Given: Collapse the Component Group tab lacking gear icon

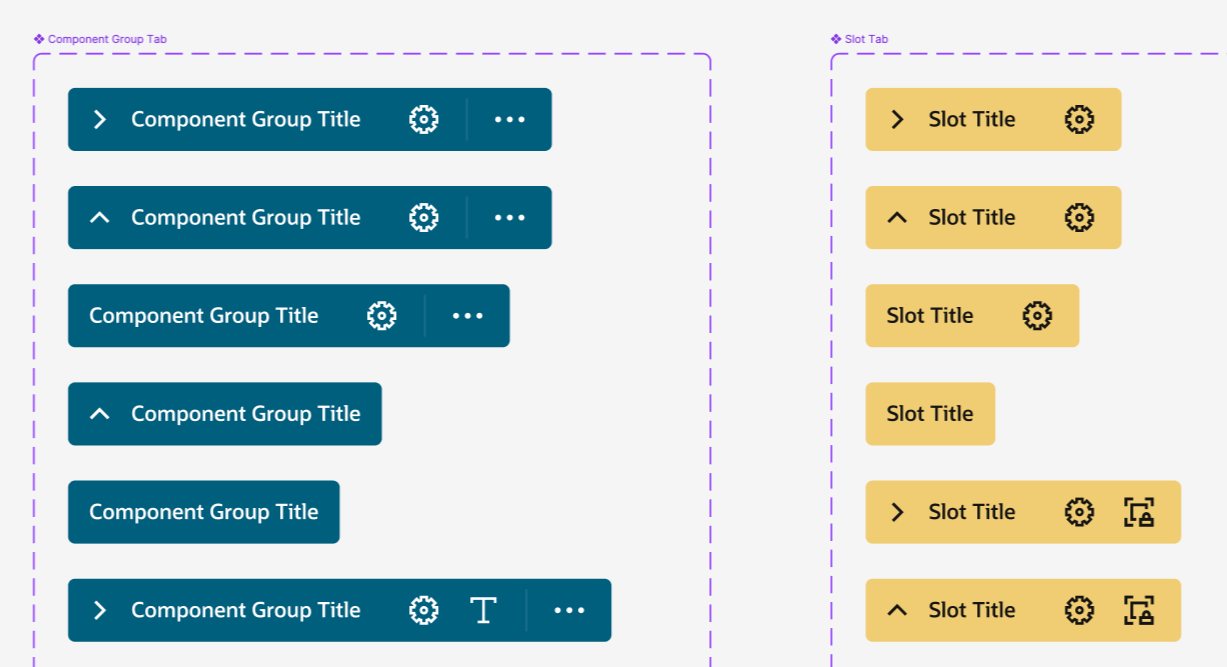Looking at the screenshot, I should 99,413.
